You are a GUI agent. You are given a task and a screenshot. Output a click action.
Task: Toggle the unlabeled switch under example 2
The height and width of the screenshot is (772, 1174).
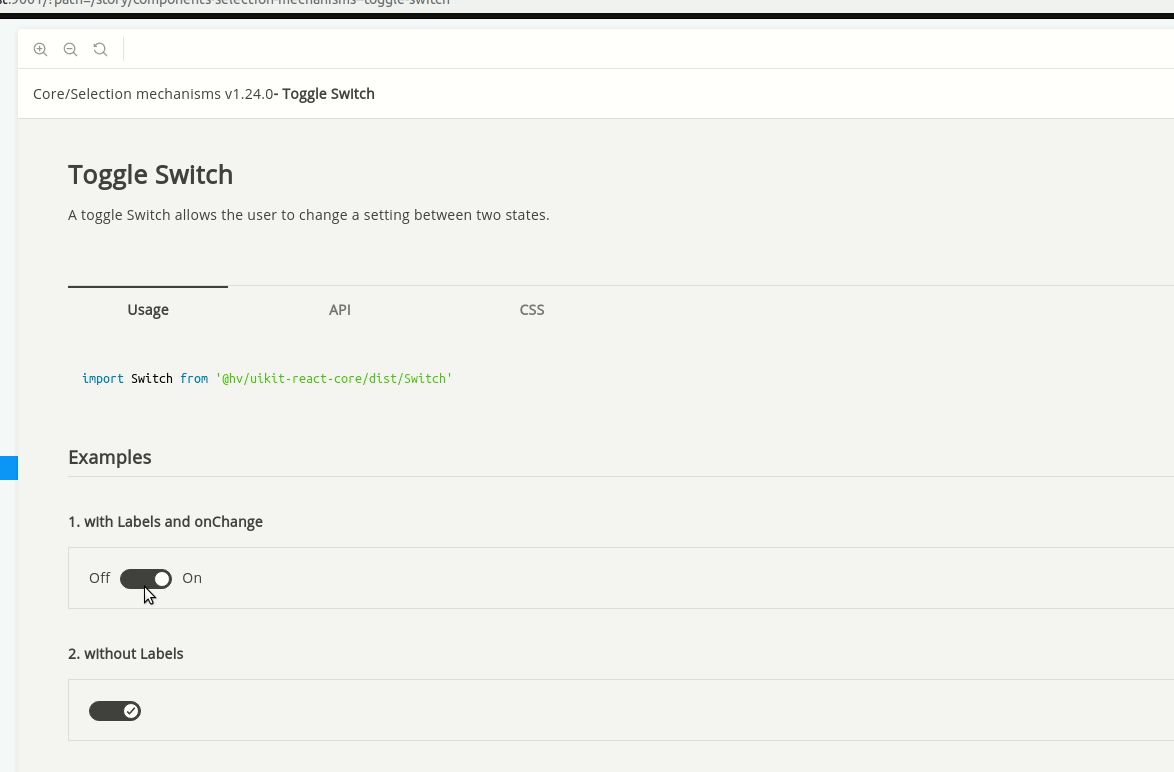115,710
